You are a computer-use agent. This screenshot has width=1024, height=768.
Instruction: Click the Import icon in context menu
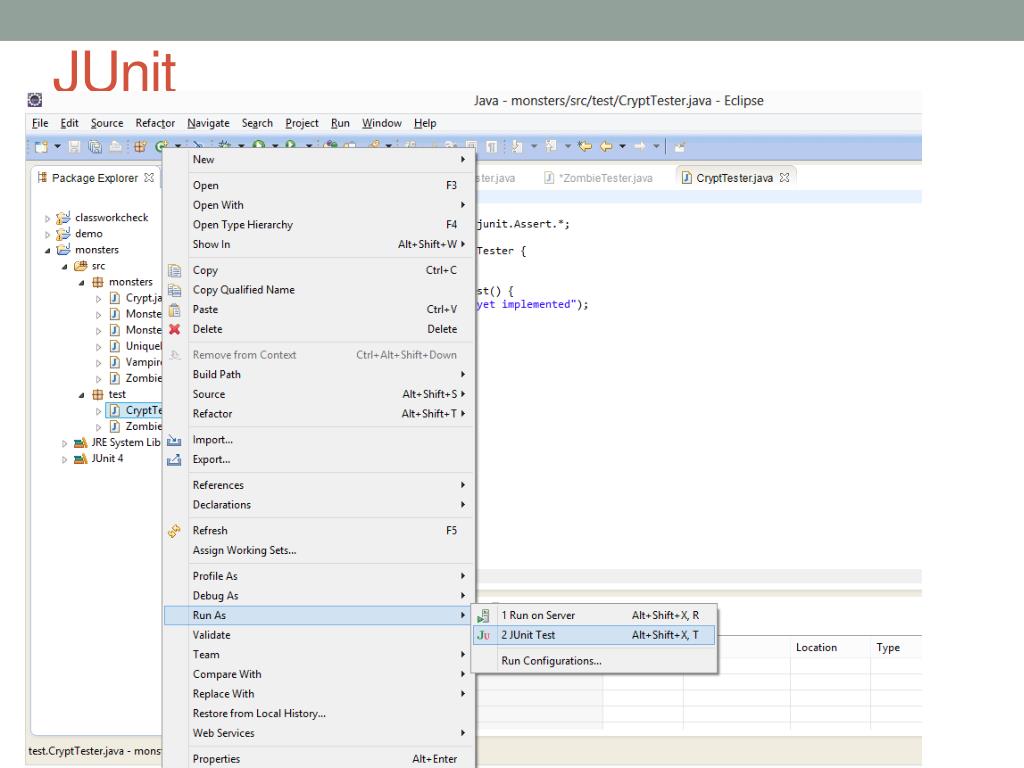point(174,441)
